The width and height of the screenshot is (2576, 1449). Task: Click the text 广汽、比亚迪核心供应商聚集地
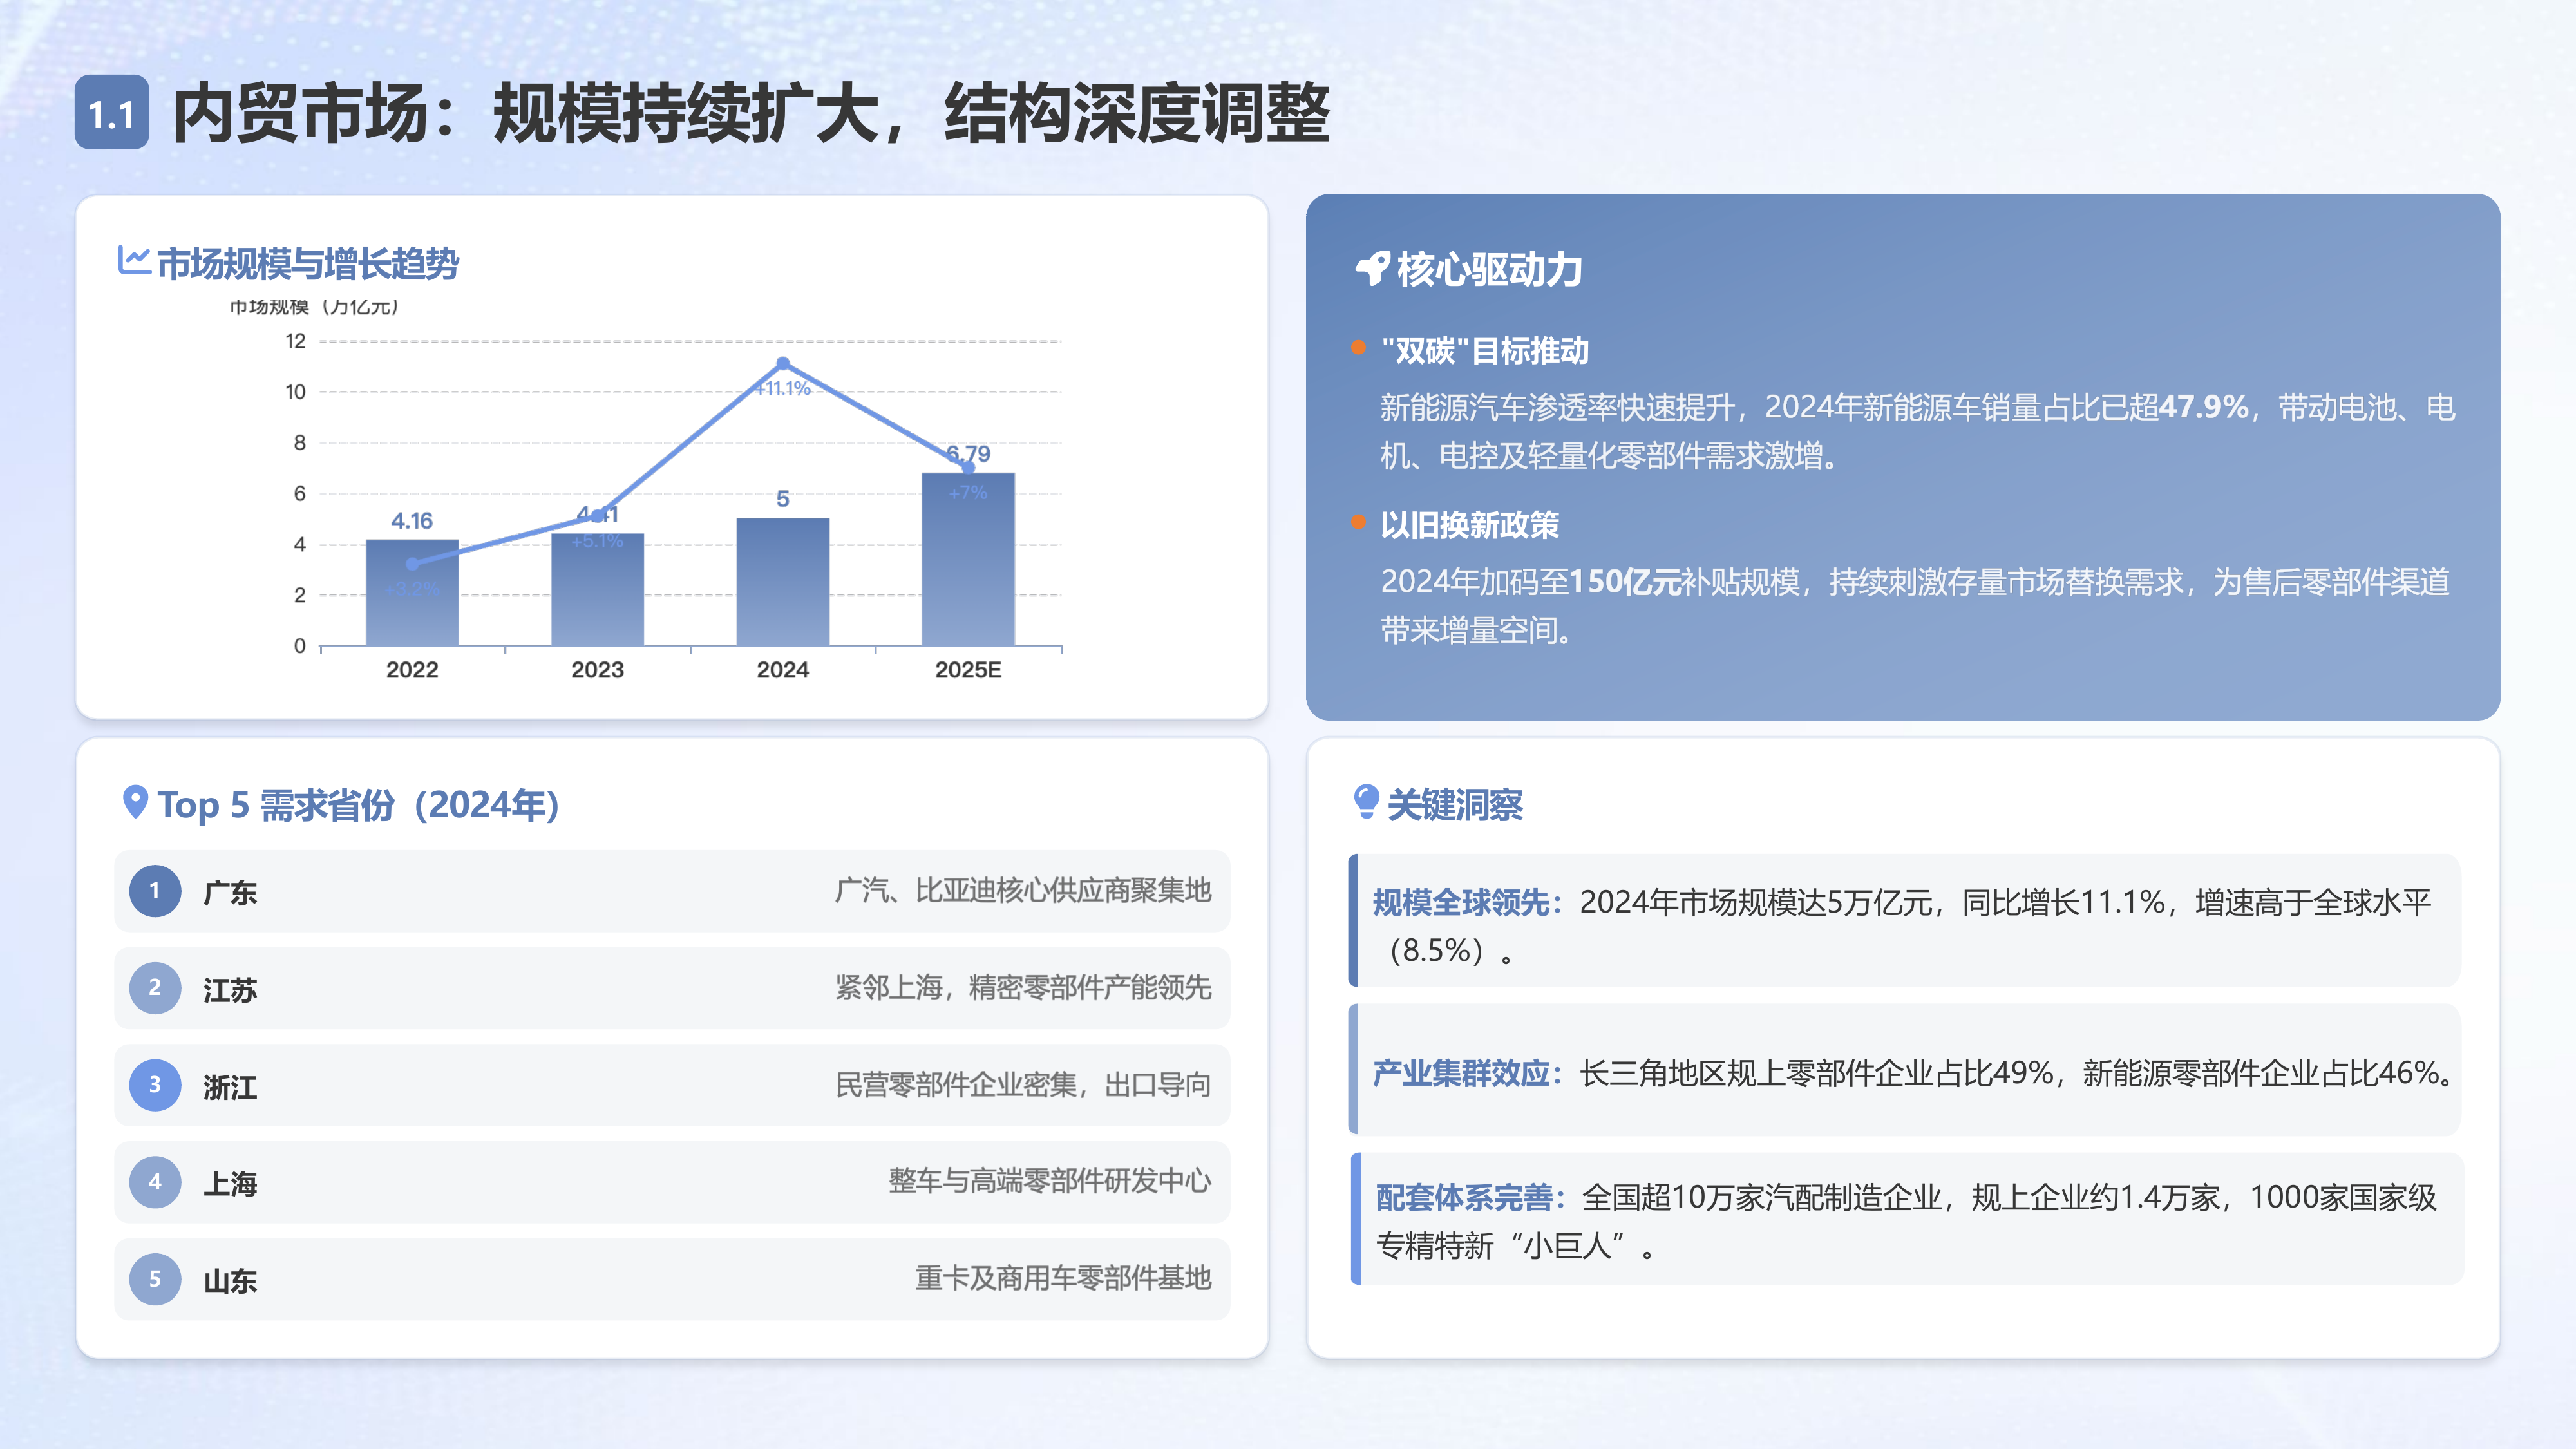pyautogui.click(x=1023, y=890)
